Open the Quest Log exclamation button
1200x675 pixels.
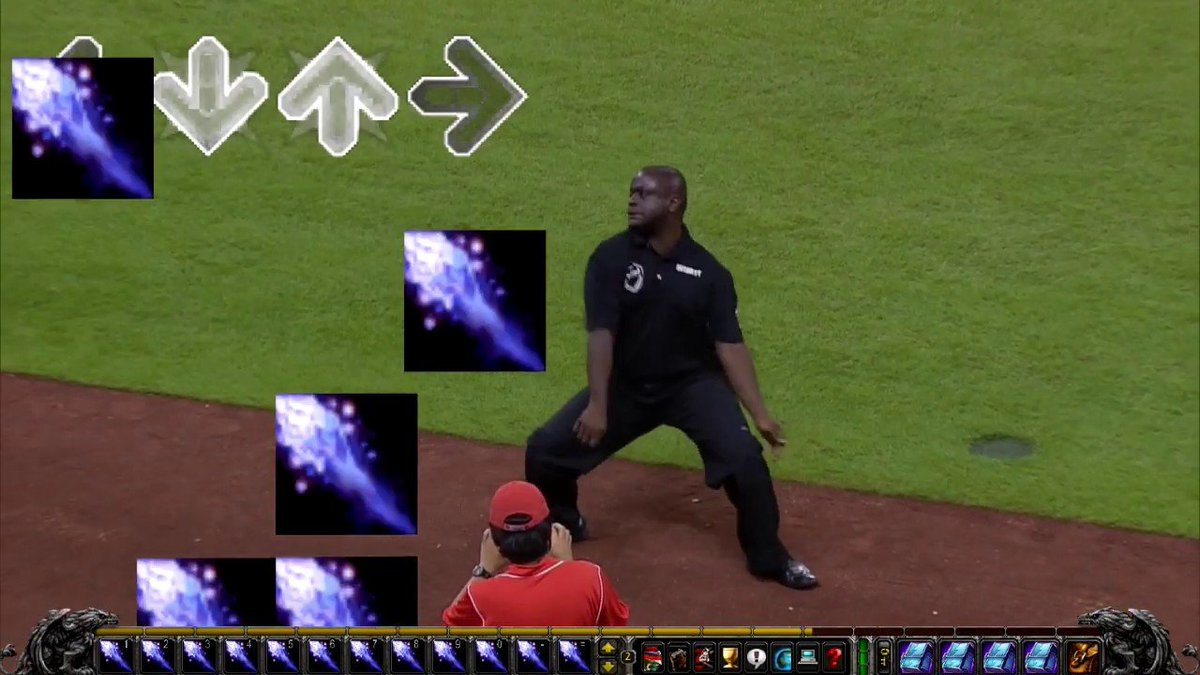756,658
